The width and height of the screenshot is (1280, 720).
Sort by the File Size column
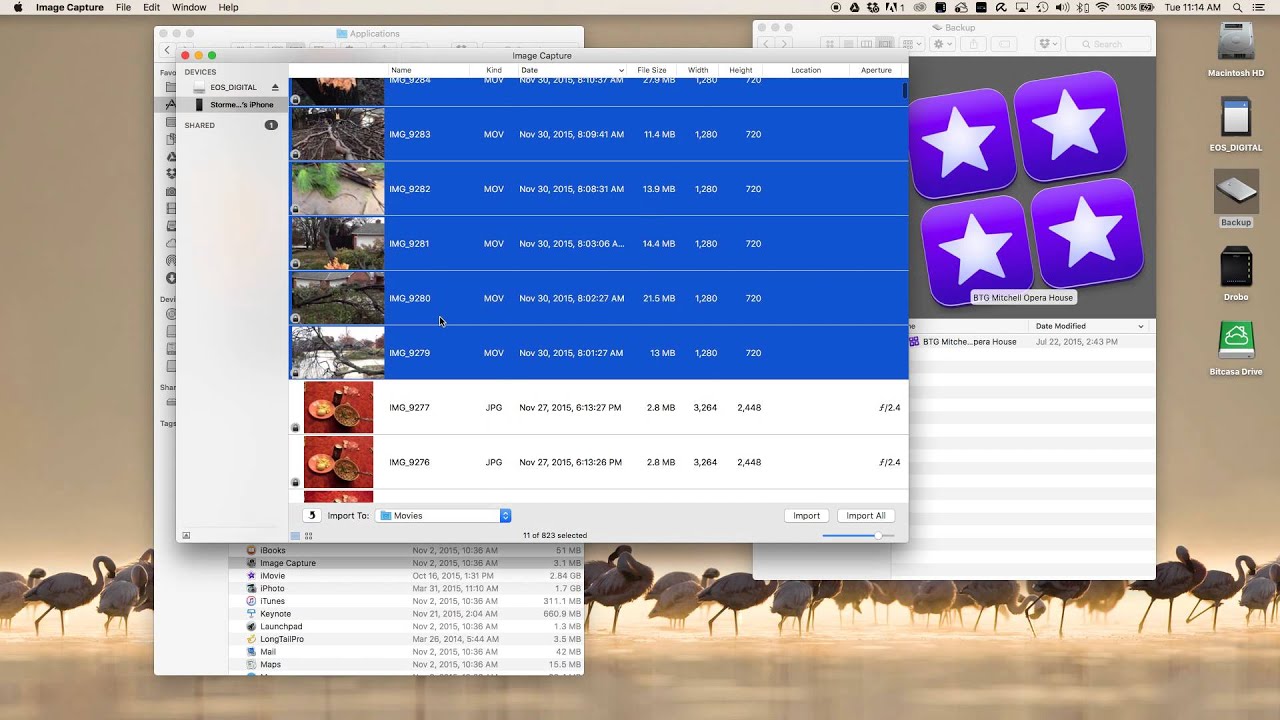point(652,70)
